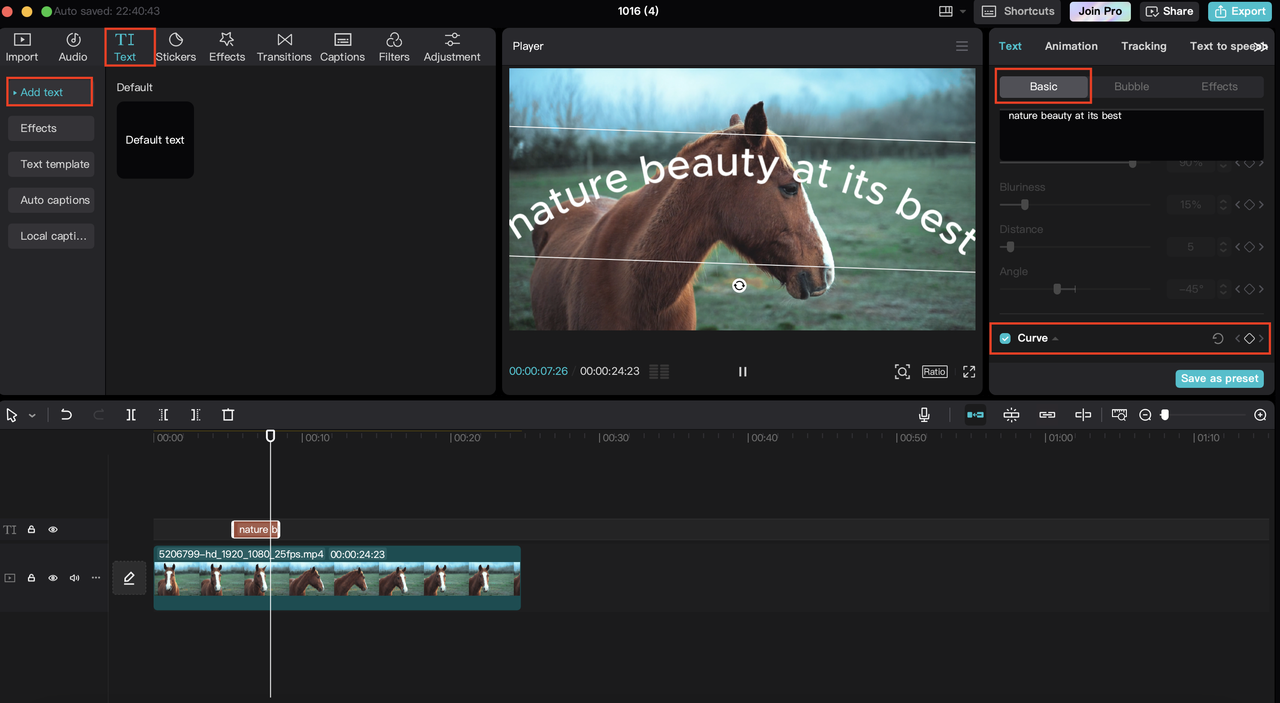Select the Basic sub-tab

point(1043,86)
